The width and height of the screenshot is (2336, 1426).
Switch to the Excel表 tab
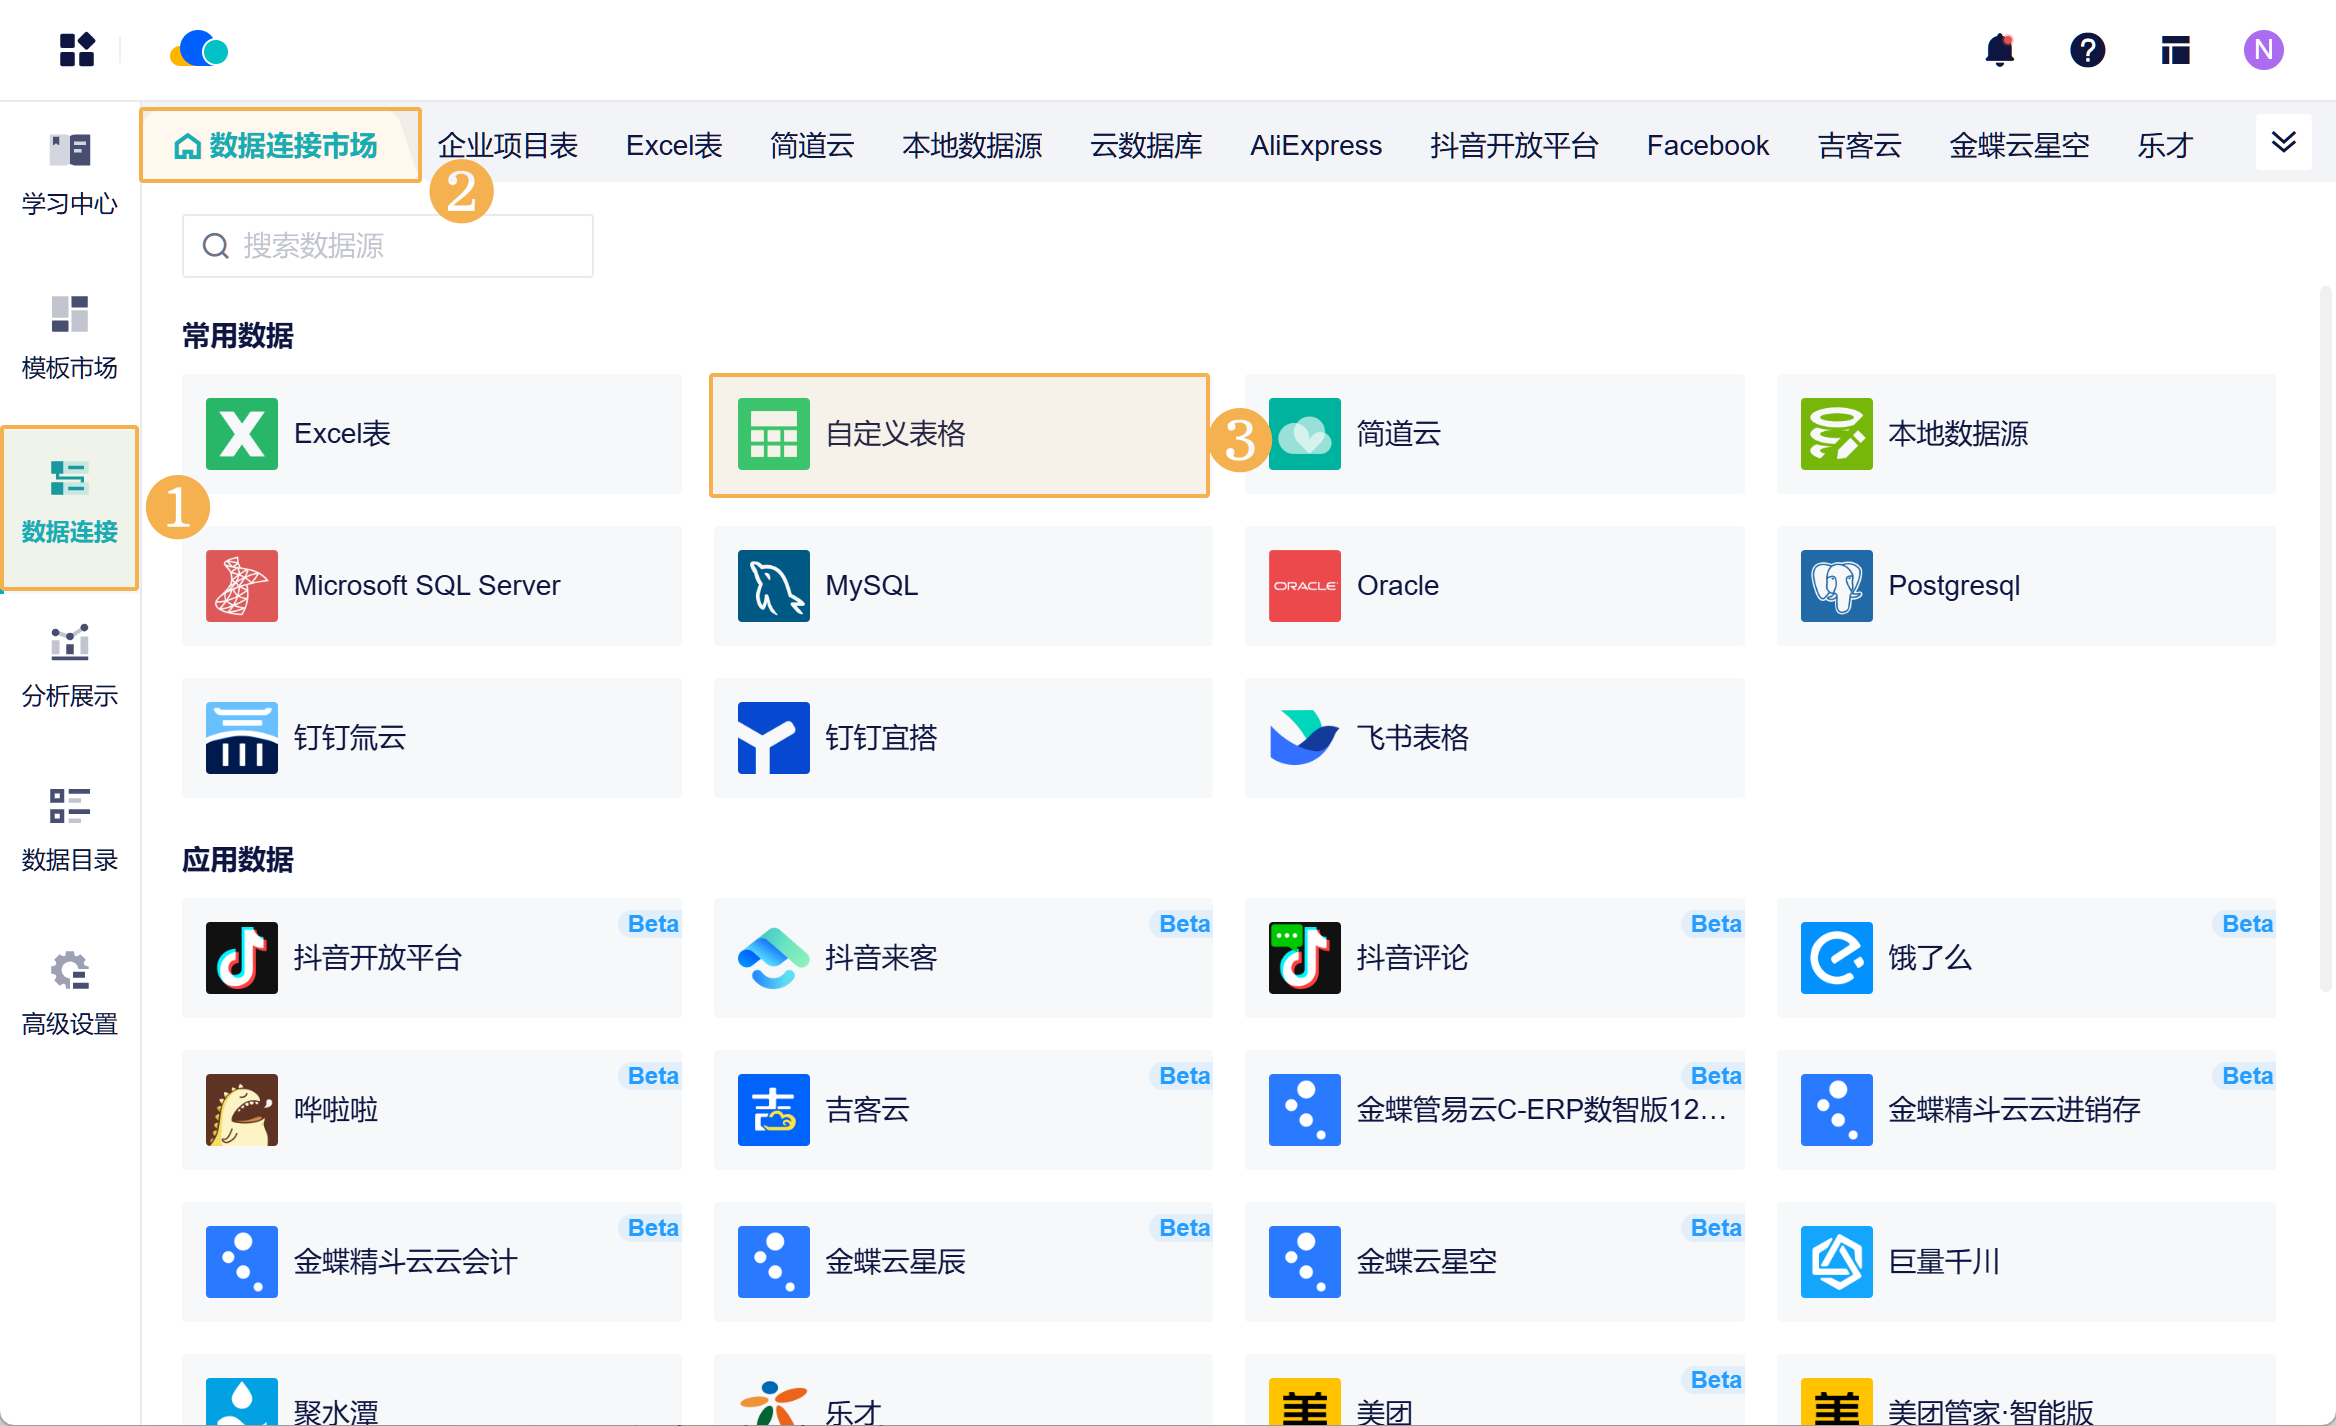[x=674, y=146]
